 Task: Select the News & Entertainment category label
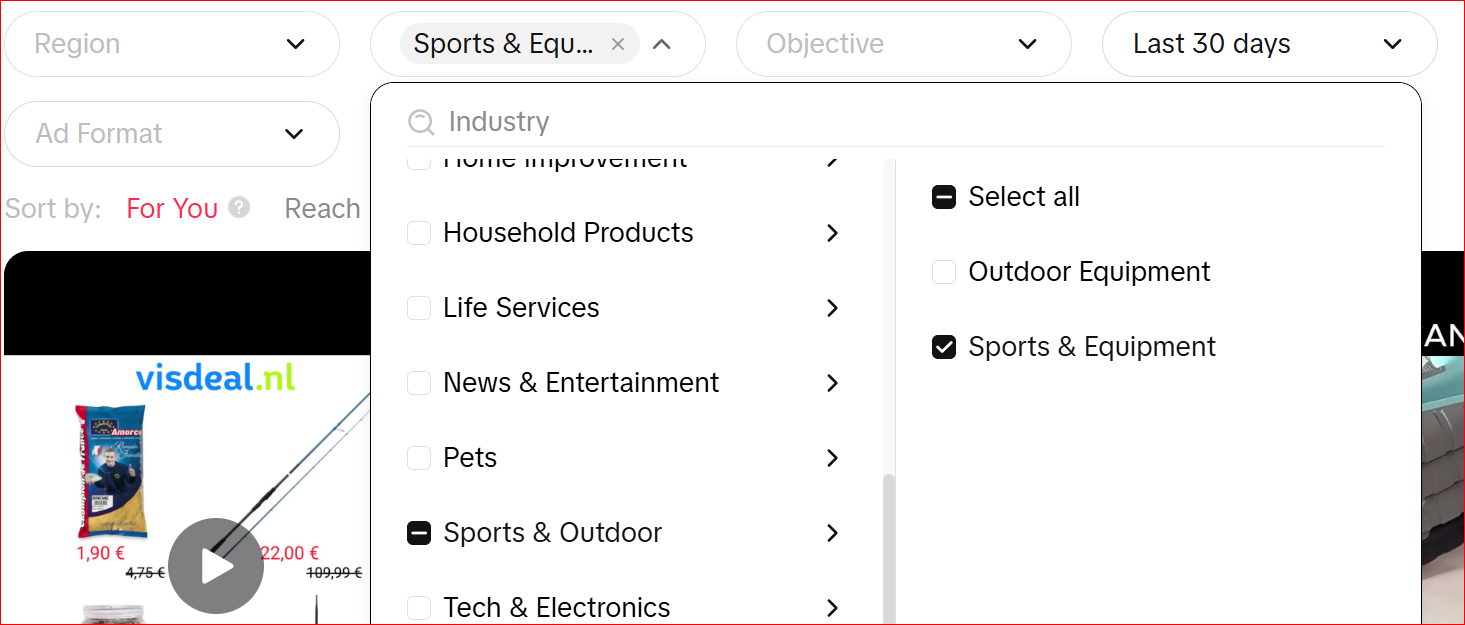(x=581, y=383)
